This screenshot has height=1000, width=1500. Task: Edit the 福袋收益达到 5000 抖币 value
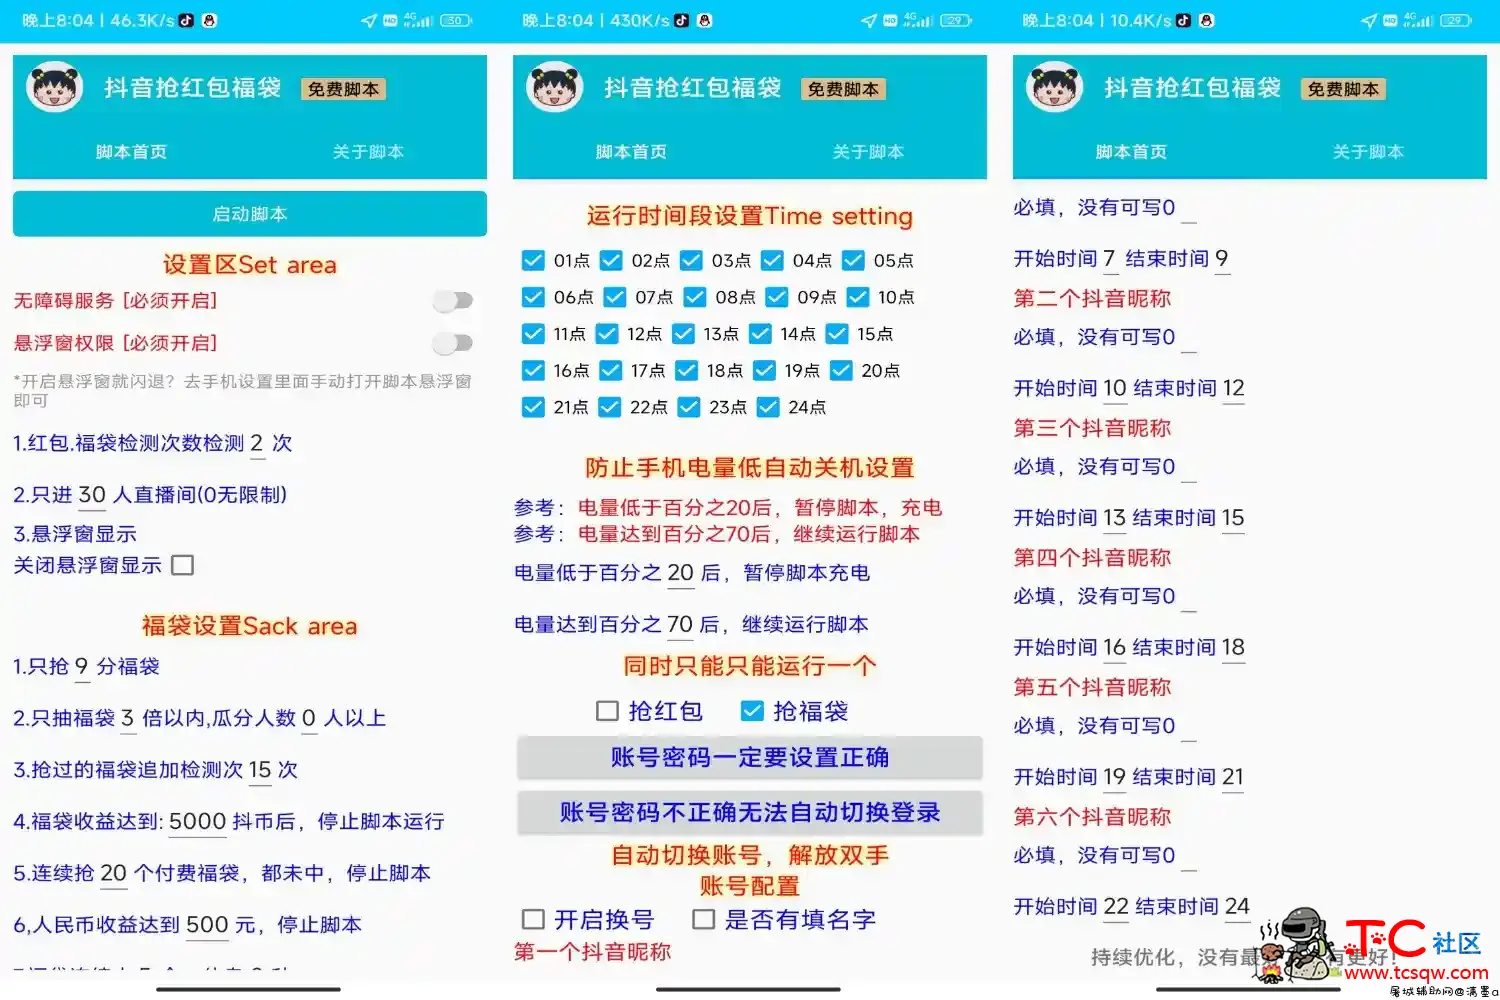[197, 823]
